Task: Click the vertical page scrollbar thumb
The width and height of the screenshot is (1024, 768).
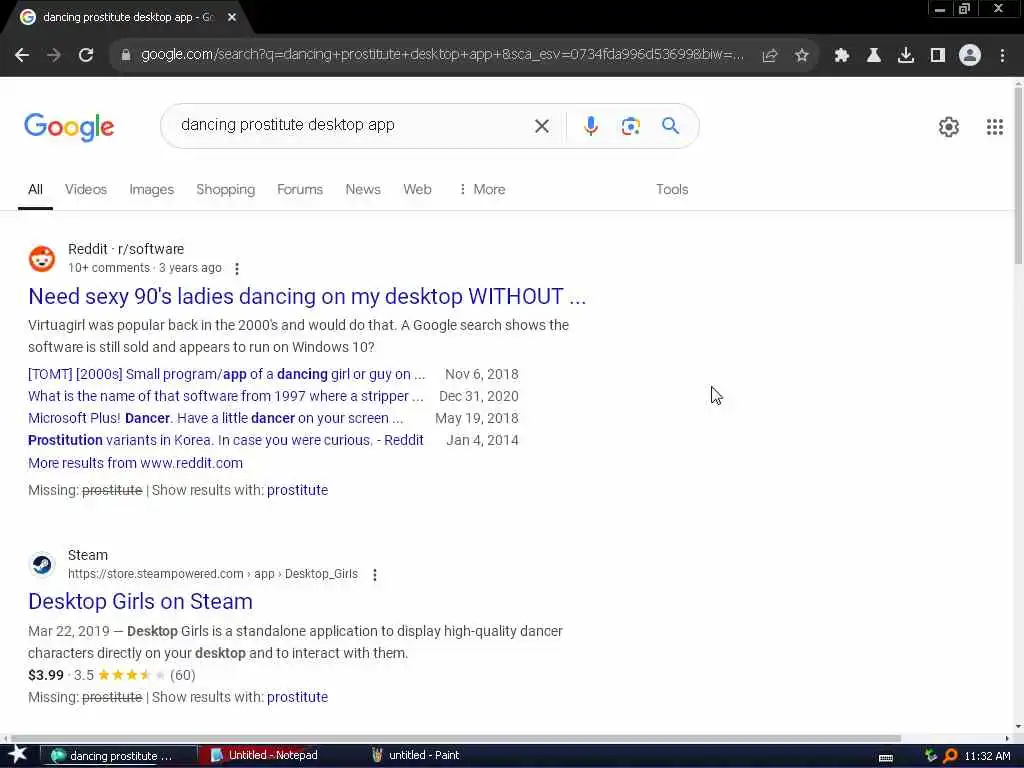Action: [x=1018, y=175]
